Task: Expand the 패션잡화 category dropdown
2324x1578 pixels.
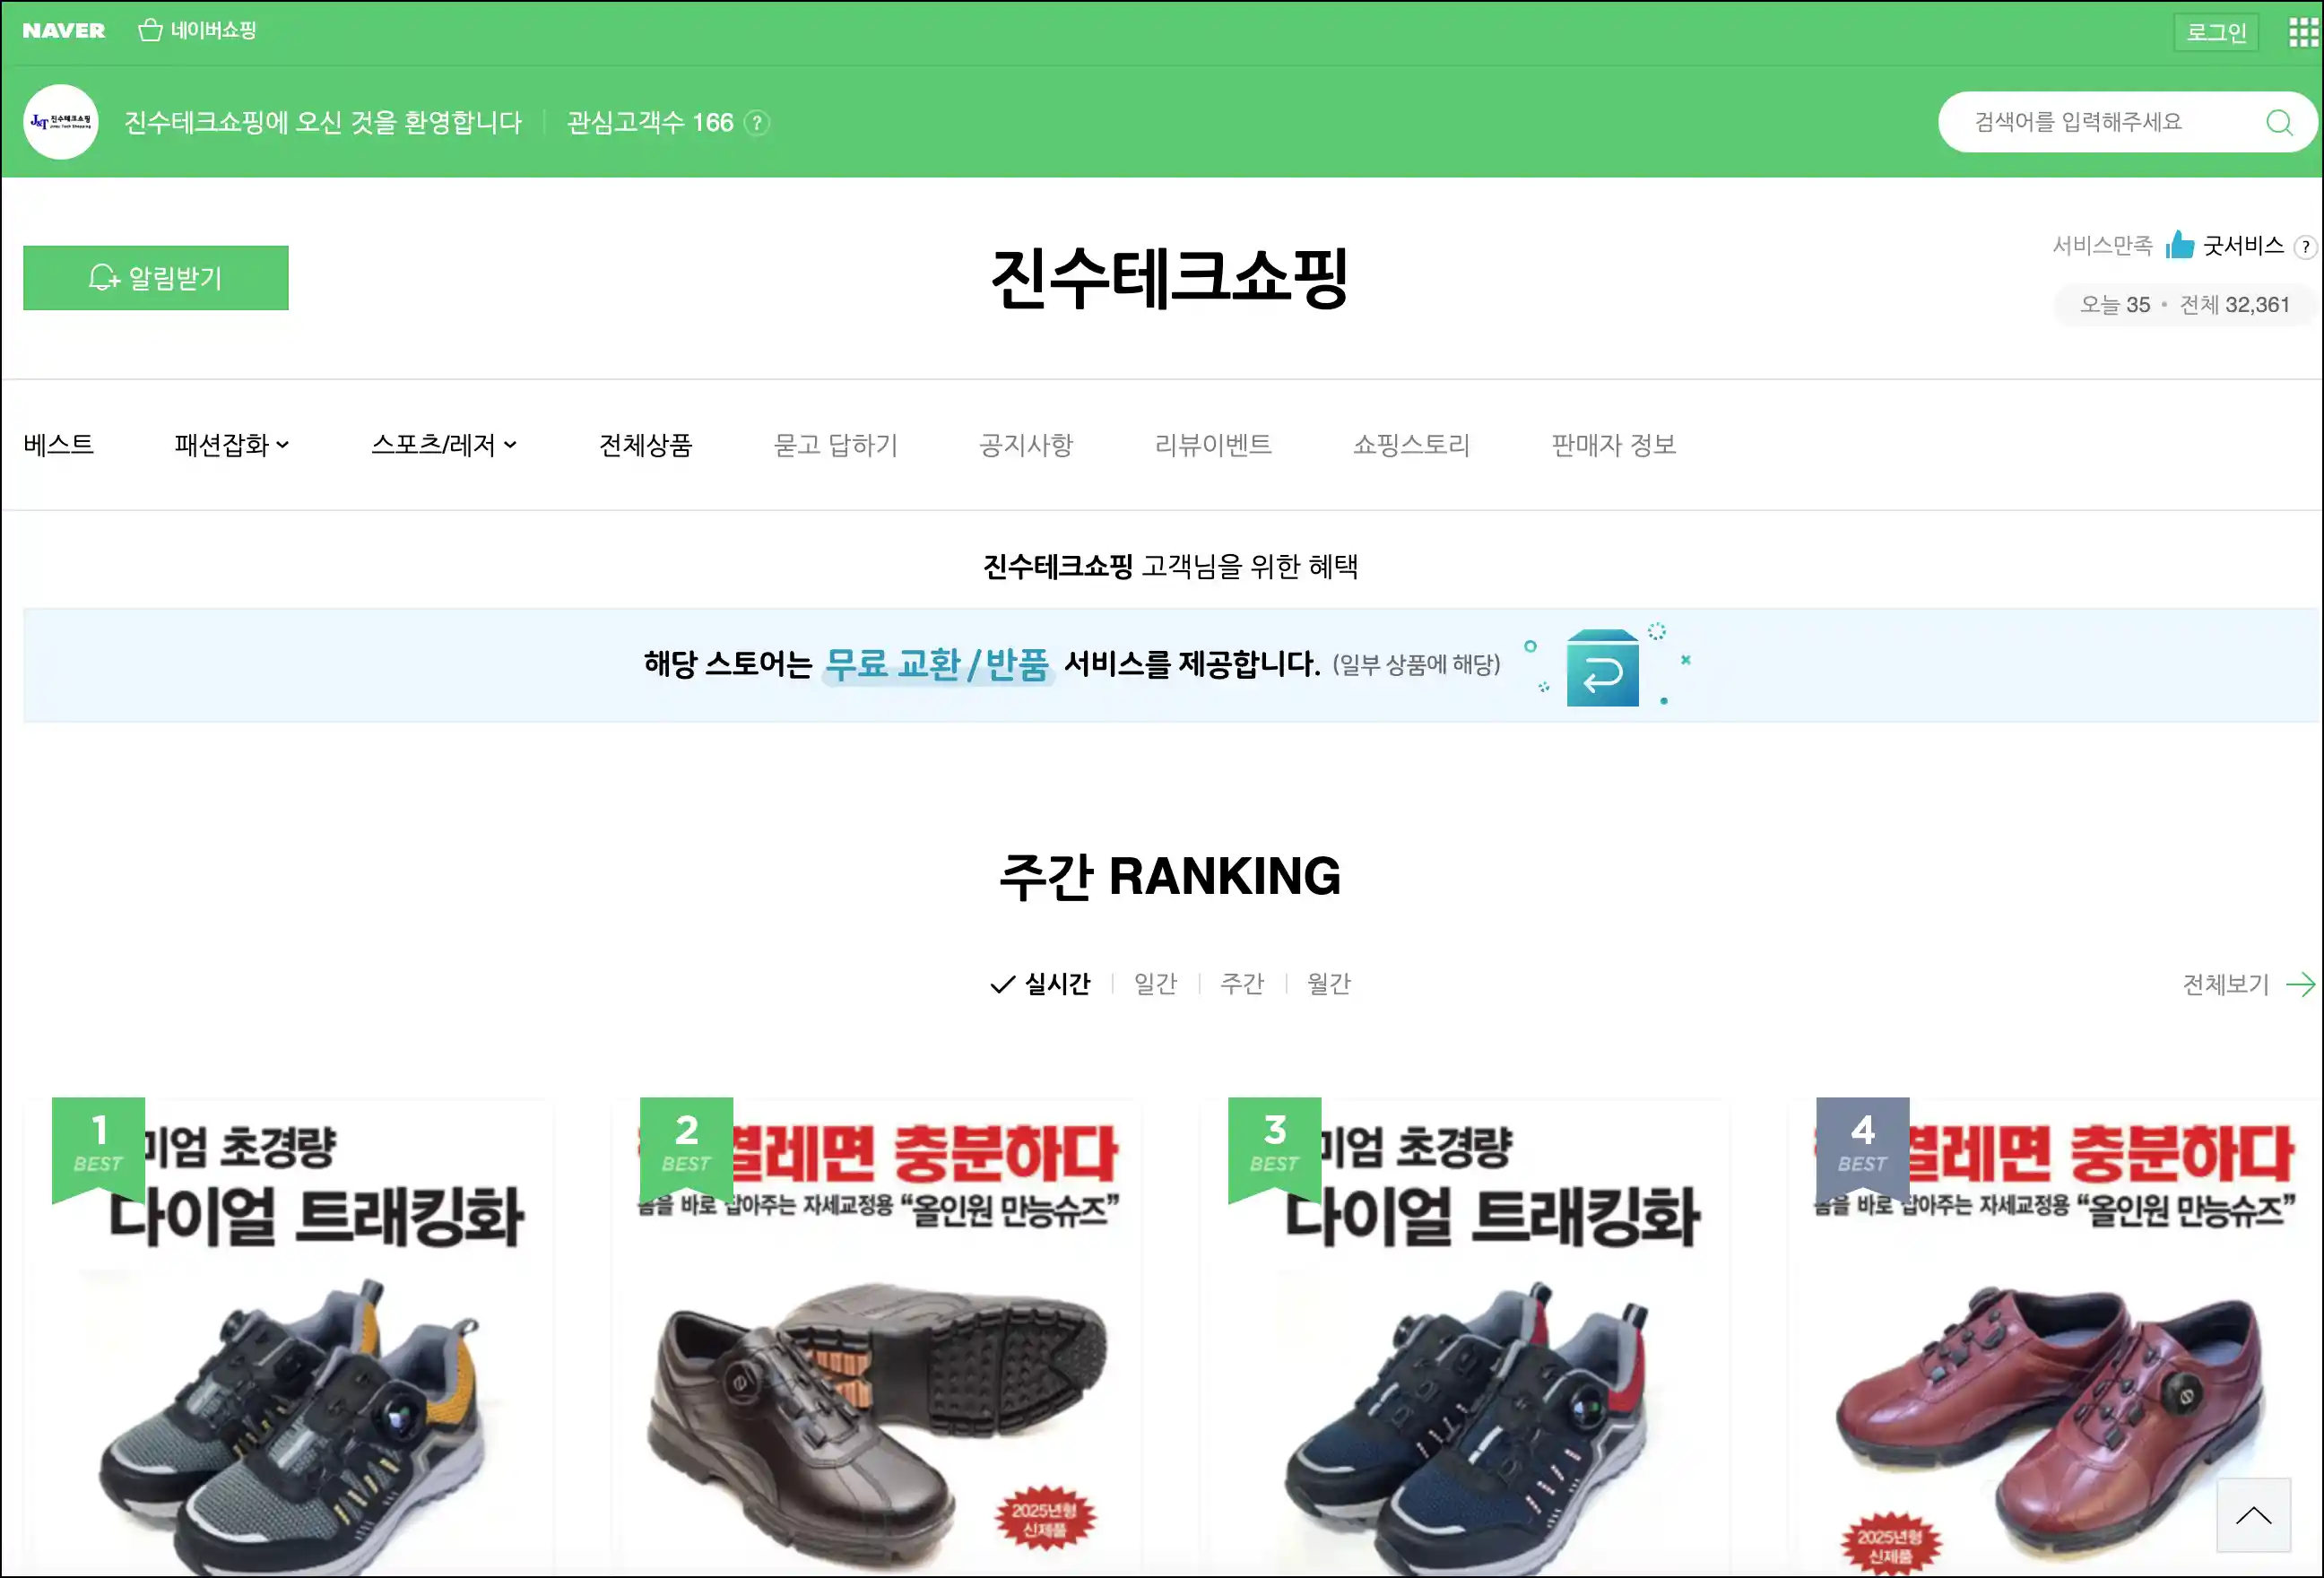Action: click(232, 444)
